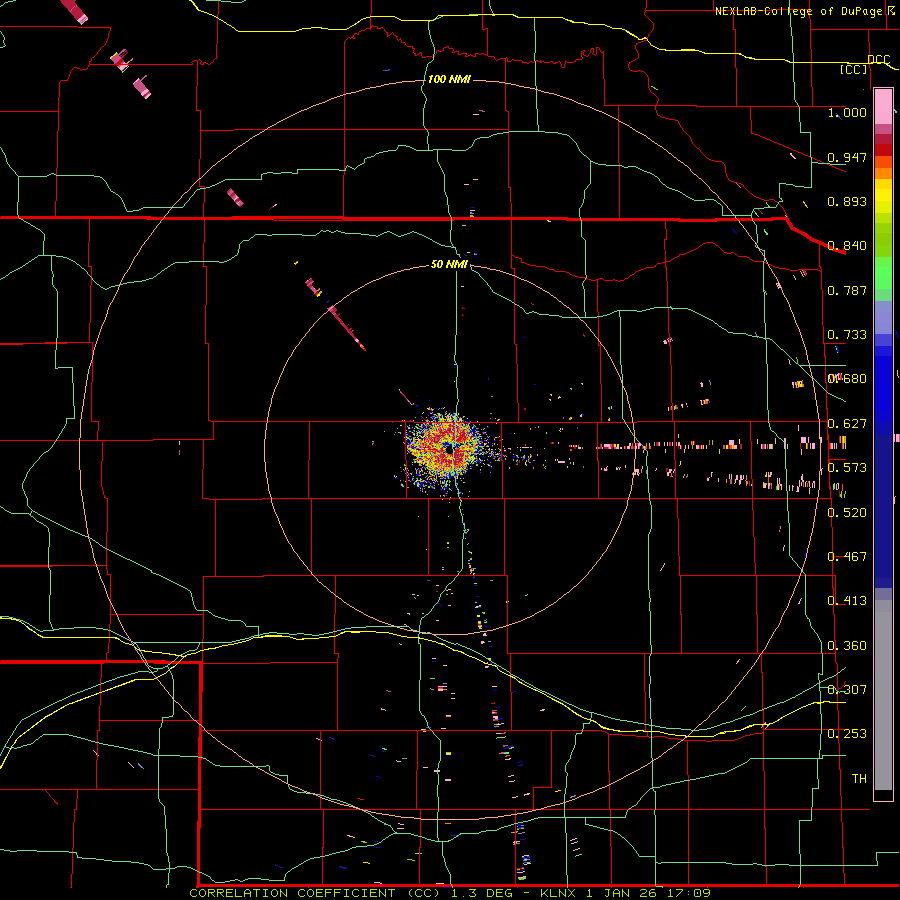This screenshot has height=900, width=900.
Task: Click the 50 NMI range ring label
Action: click(449, 264)
